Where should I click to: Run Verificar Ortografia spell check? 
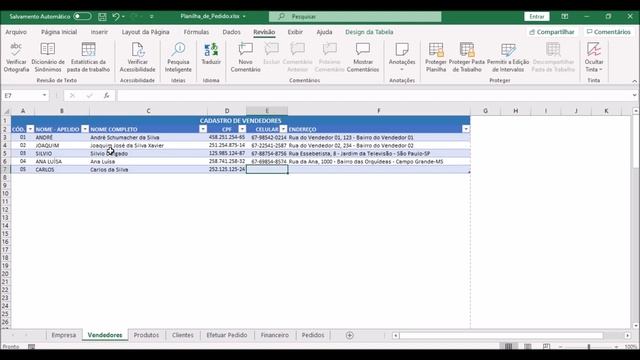16,57
